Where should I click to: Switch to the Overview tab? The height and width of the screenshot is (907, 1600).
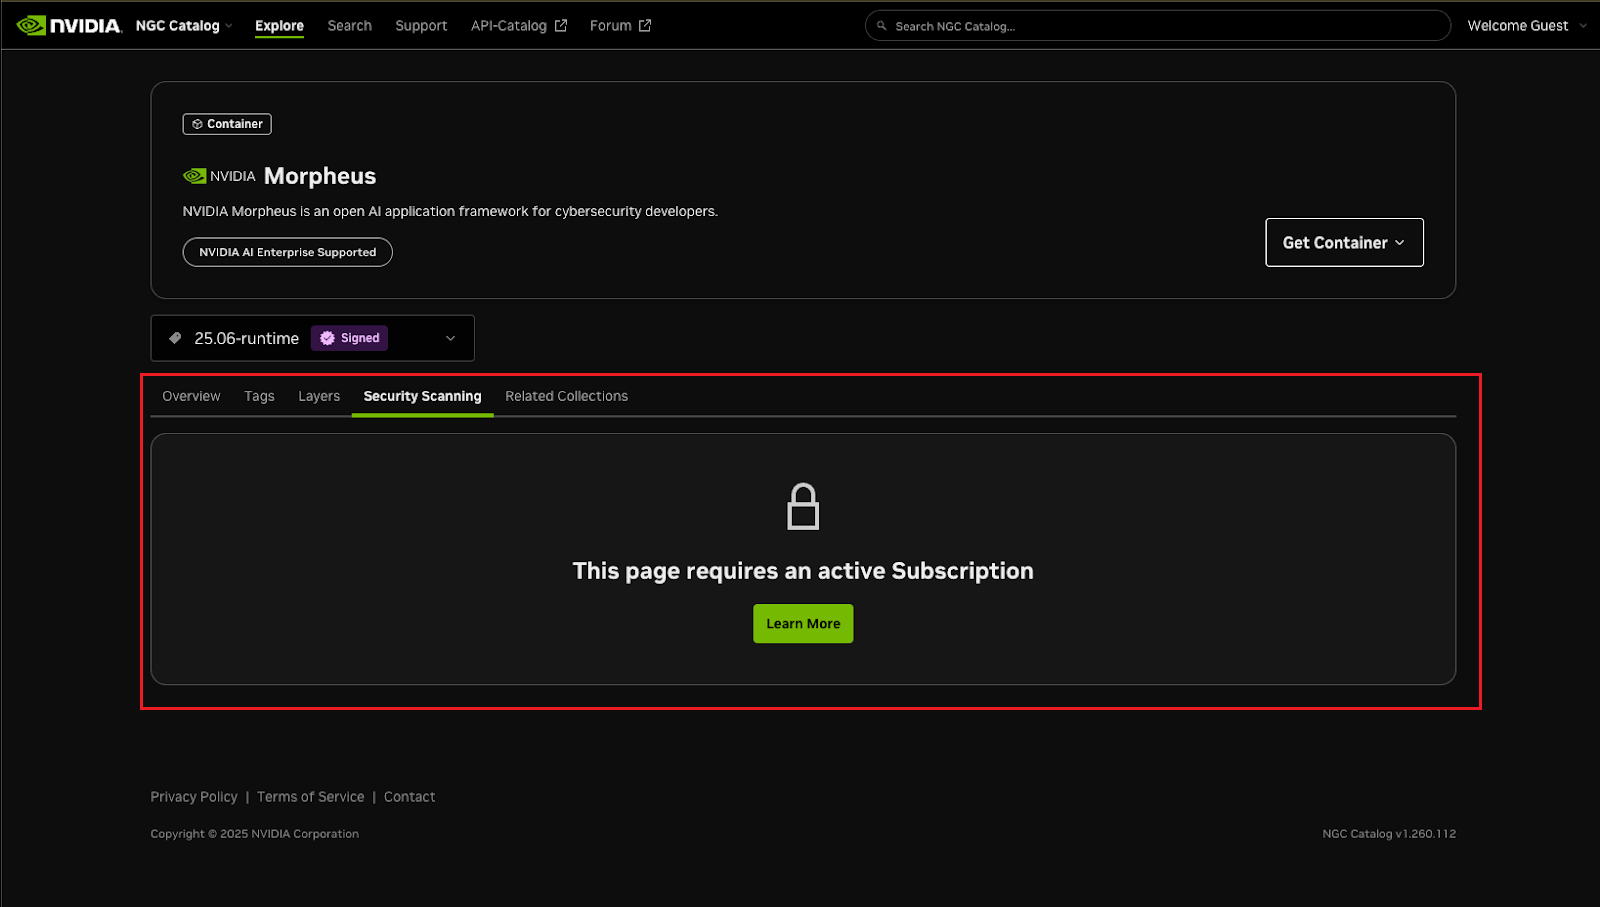pos(191,396)
